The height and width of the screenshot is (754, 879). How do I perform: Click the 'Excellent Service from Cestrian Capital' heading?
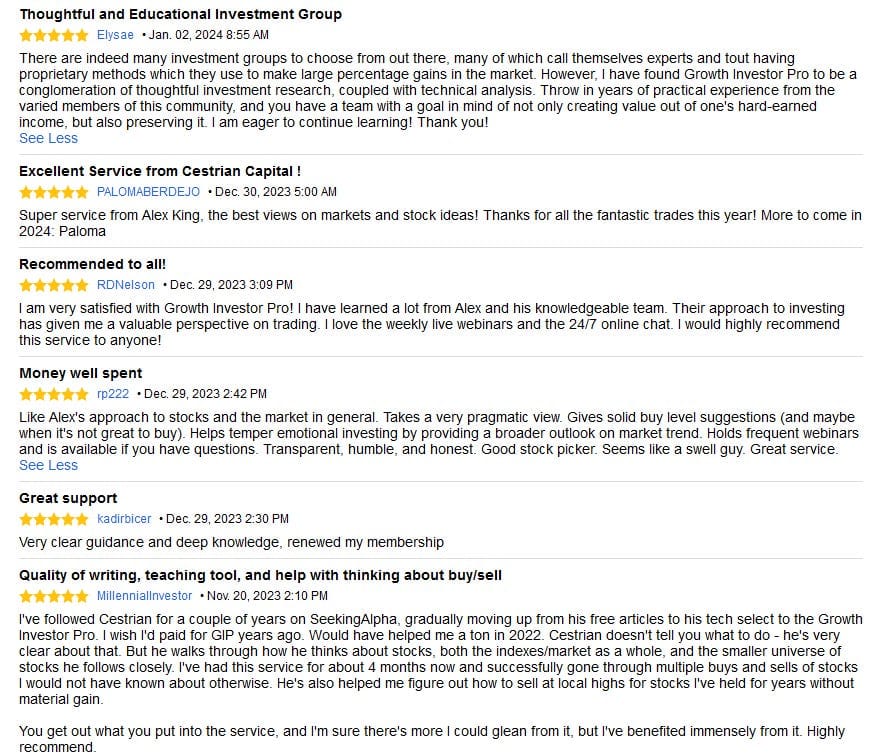coord(160,171)
